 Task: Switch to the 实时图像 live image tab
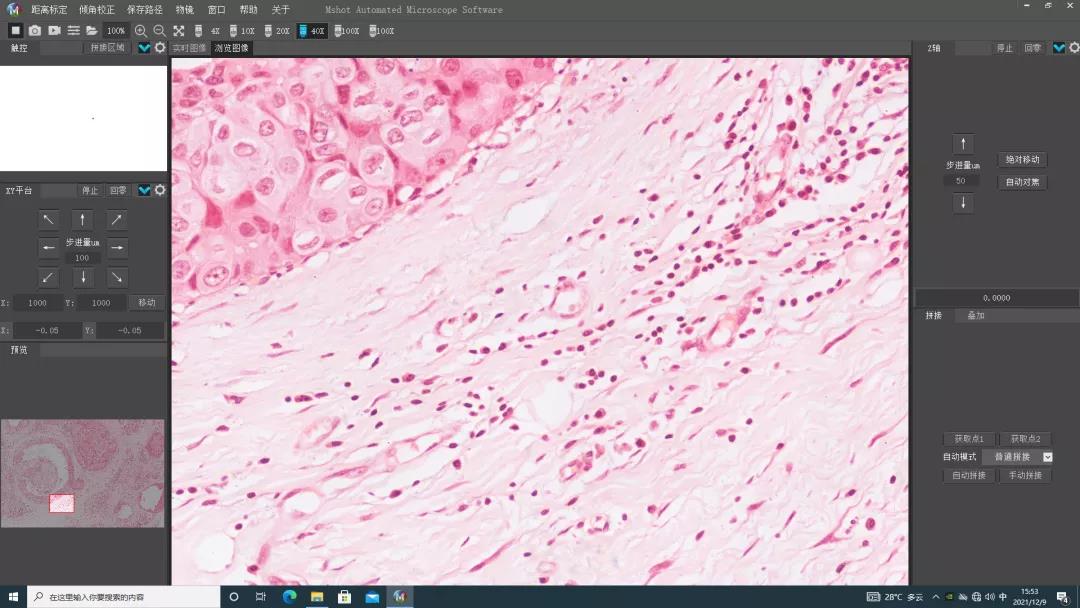click(x=189, y=48)
